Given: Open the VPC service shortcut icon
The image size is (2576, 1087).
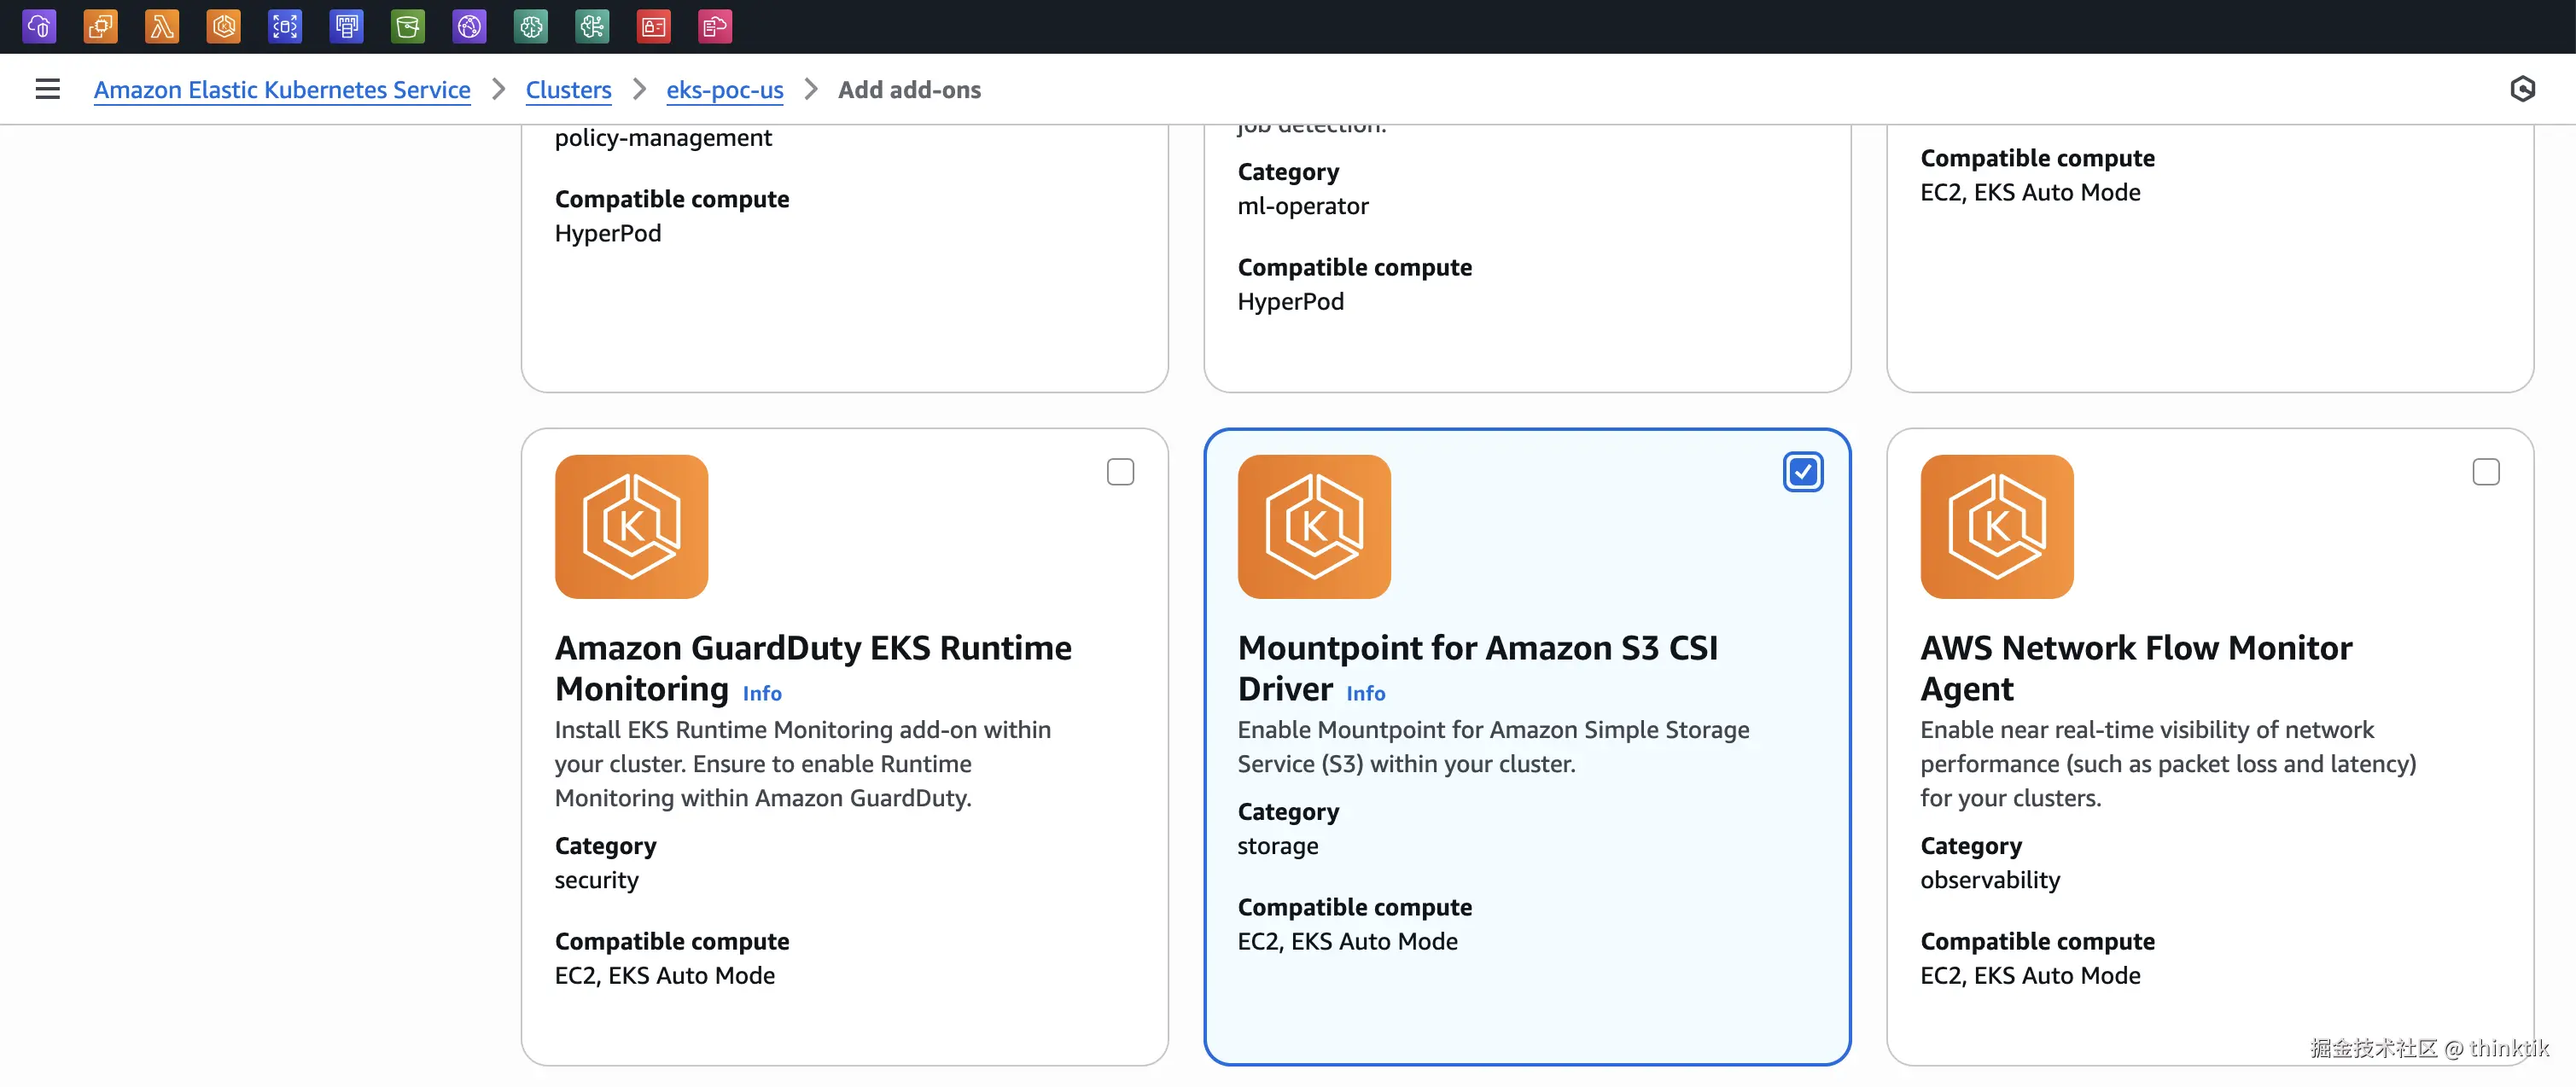Looking at the screenshot, I should pyautogui.click(x=39, y=26).
